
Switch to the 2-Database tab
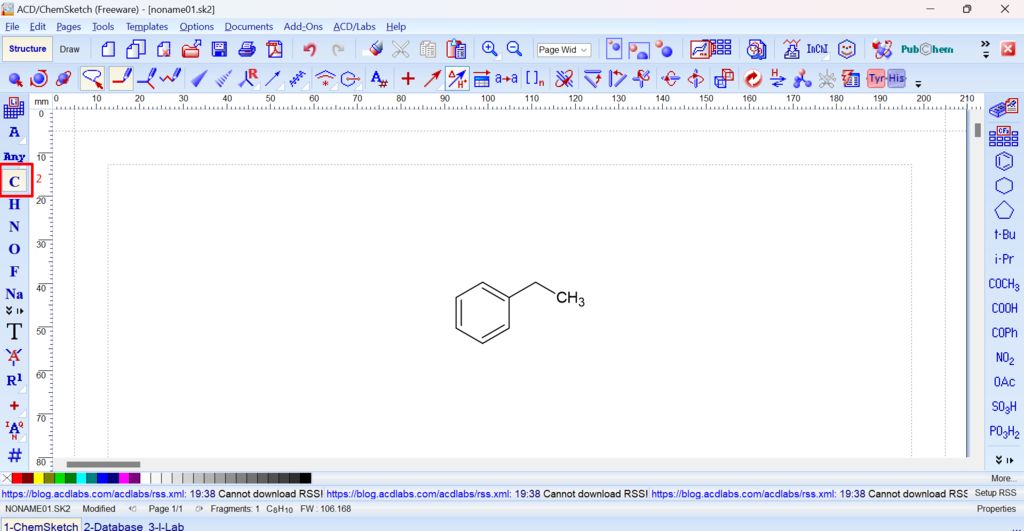pyautogui.click(x=113, y=526)
